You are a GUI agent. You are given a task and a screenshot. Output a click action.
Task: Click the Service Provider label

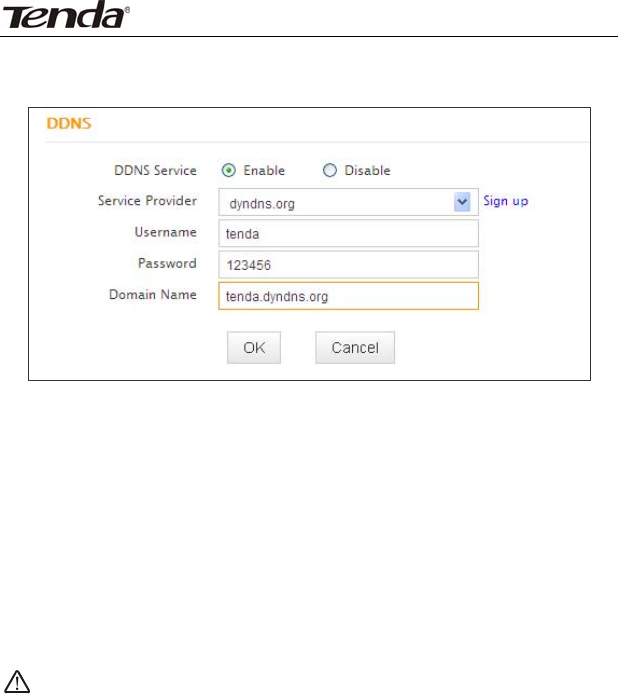(147, 201)
